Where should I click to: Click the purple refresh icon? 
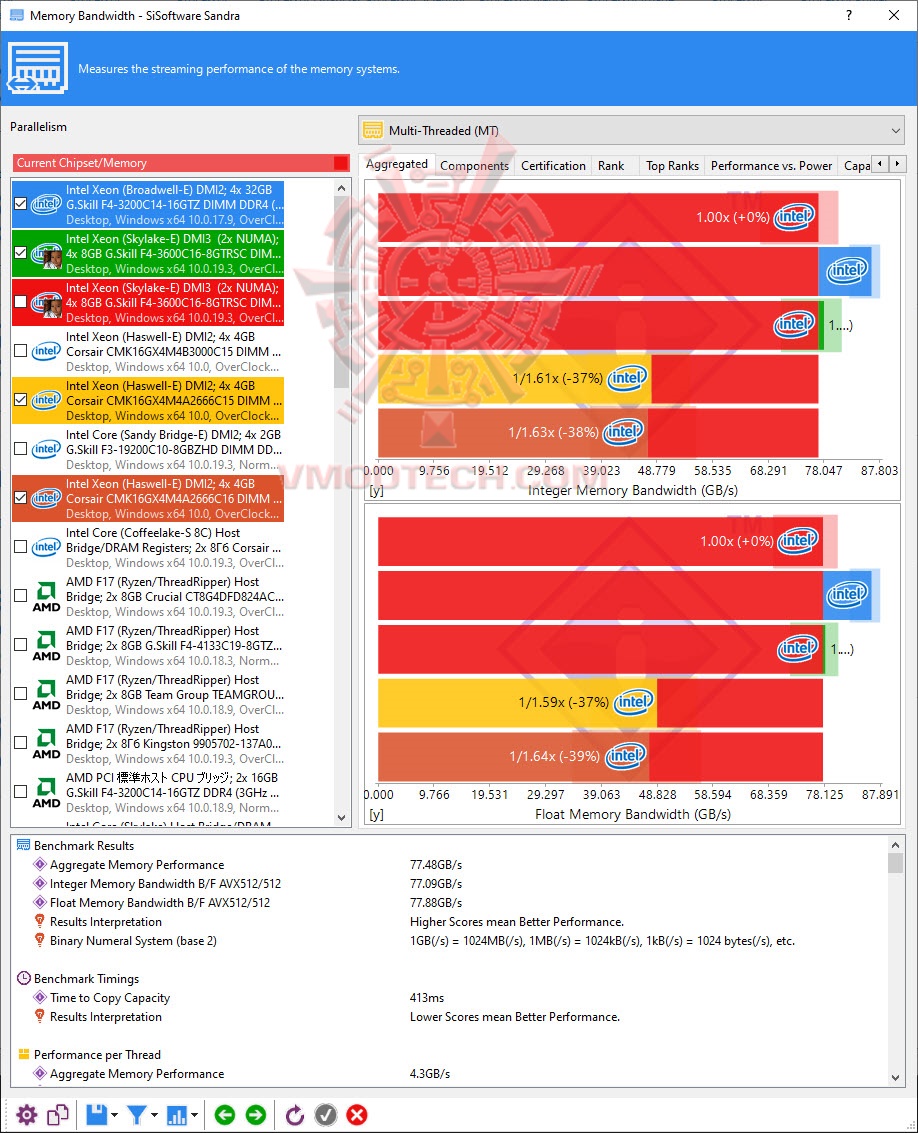point(295,1115)
